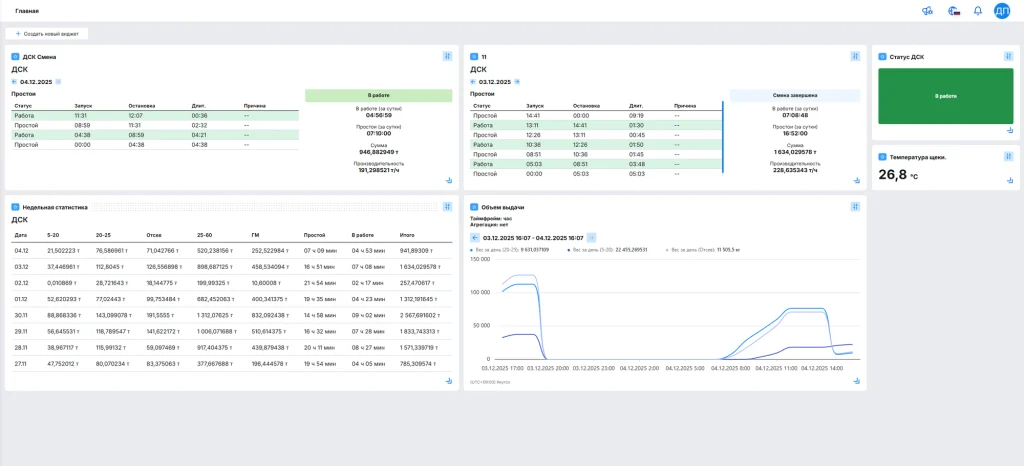Click the scrollbar of widget 11 downtime table
Image resolution: width=1024 pixels, height=466 pixels.
click(723, 136)
